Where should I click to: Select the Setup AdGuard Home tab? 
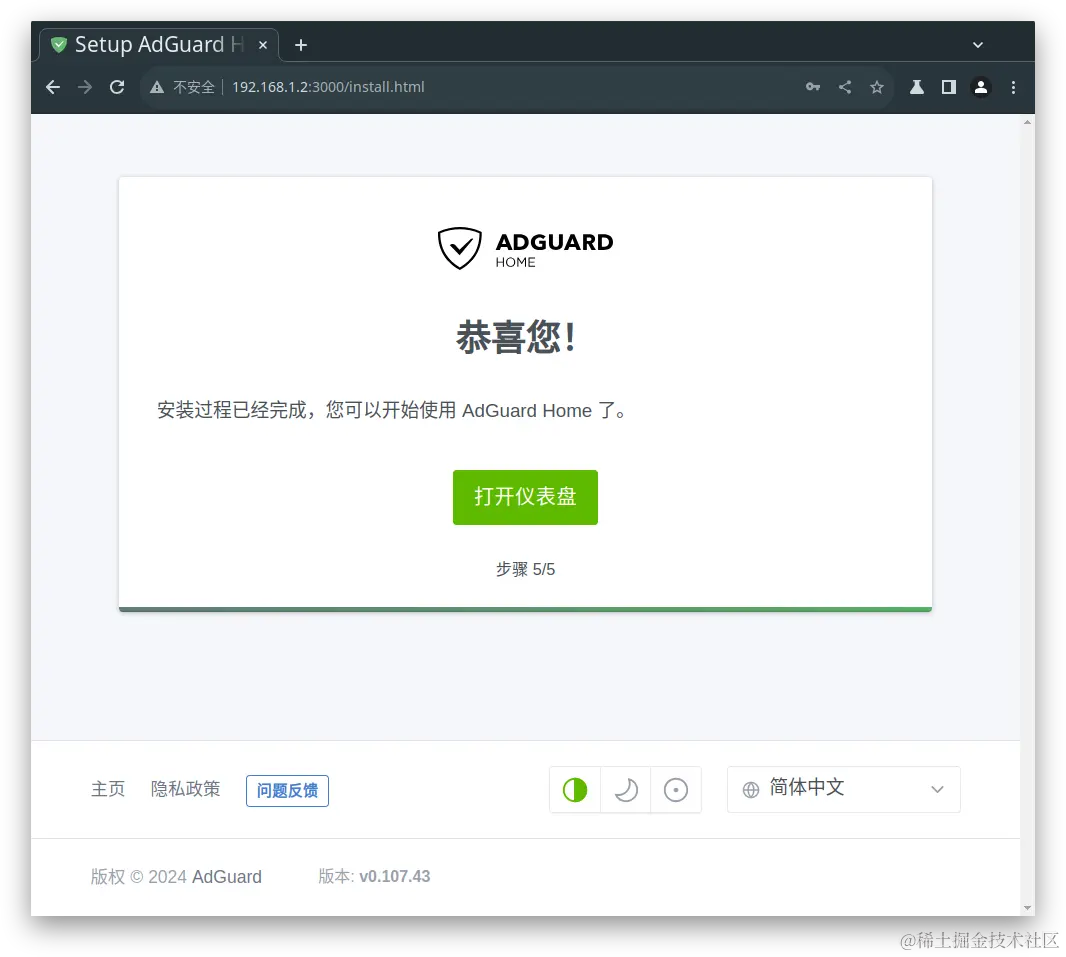(x=158, y=45)
